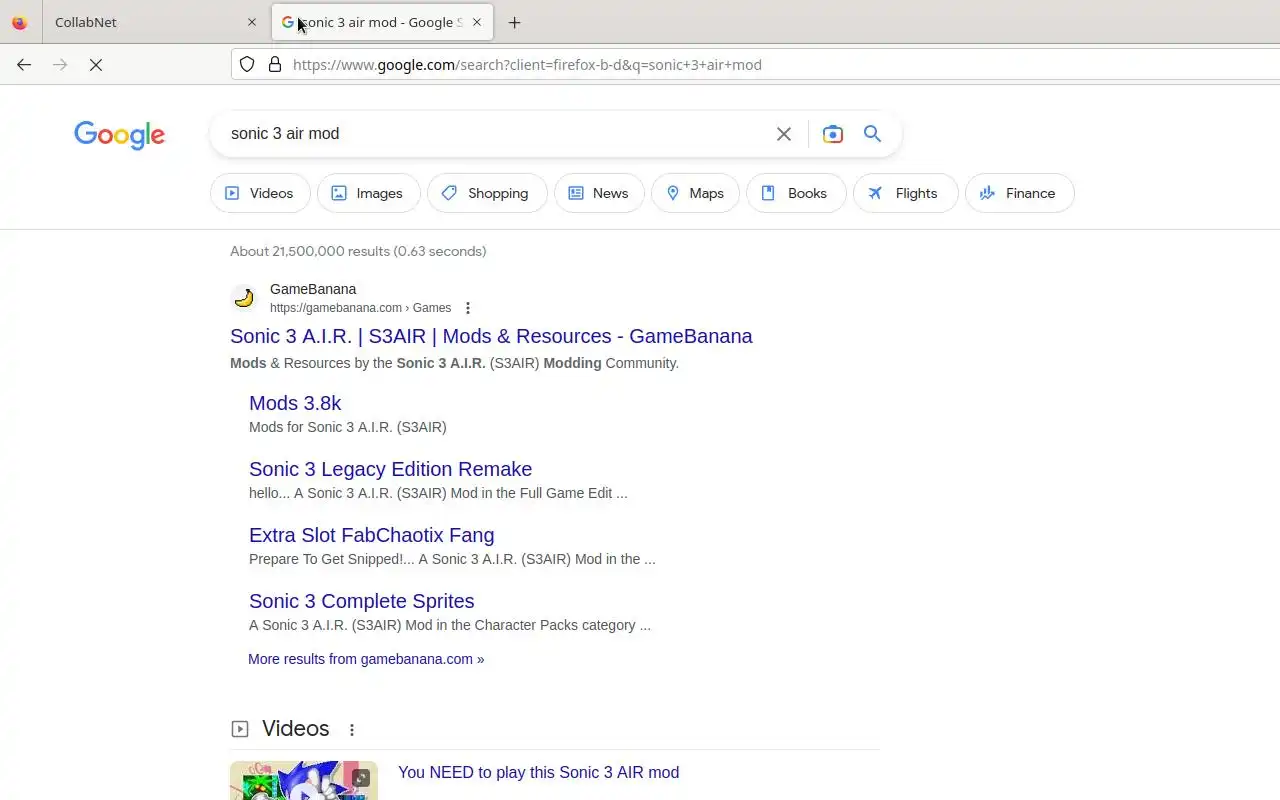Go back to previous page
This screenshot has width=1280, height=800.
point(24,64)
